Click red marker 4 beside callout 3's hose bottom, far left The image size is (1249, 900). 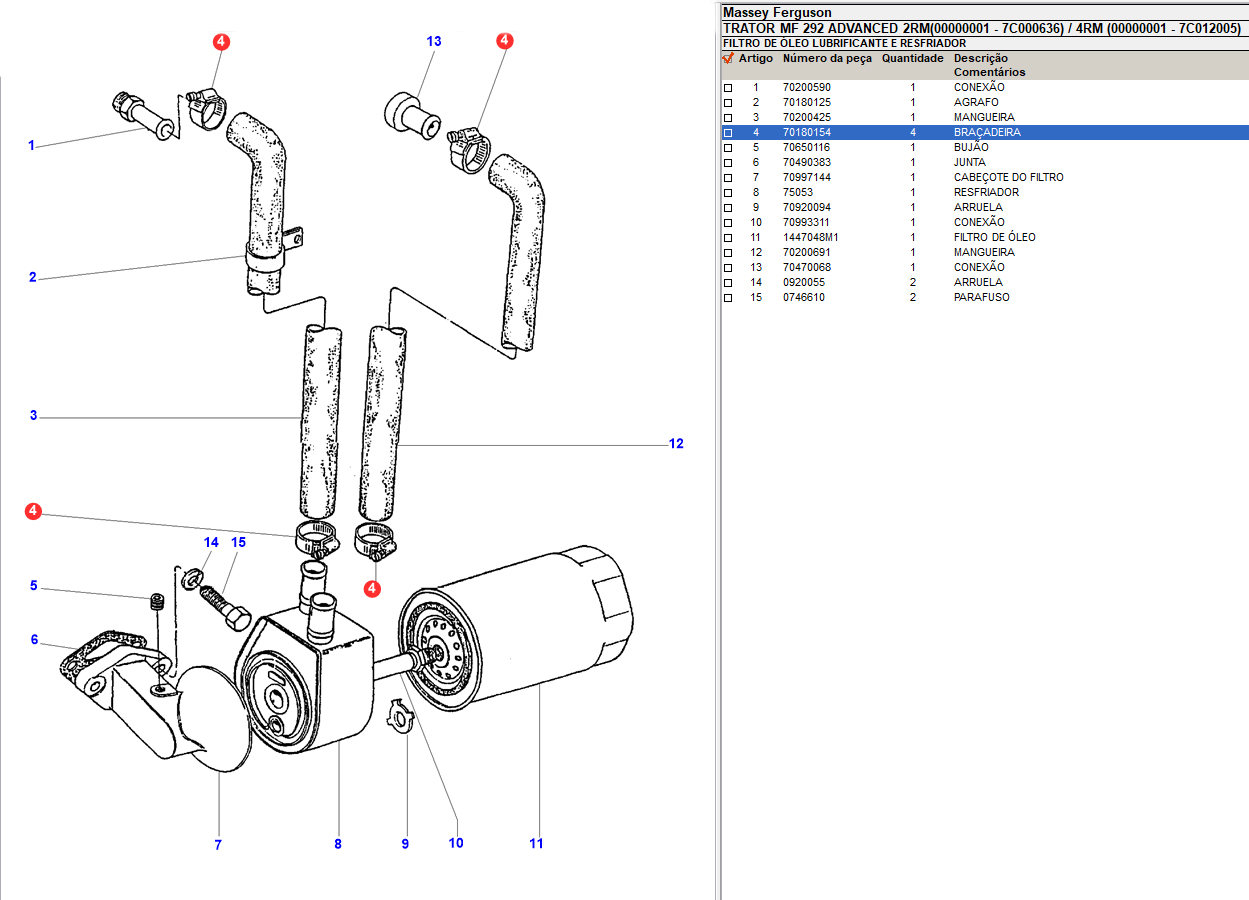point(33,511)
